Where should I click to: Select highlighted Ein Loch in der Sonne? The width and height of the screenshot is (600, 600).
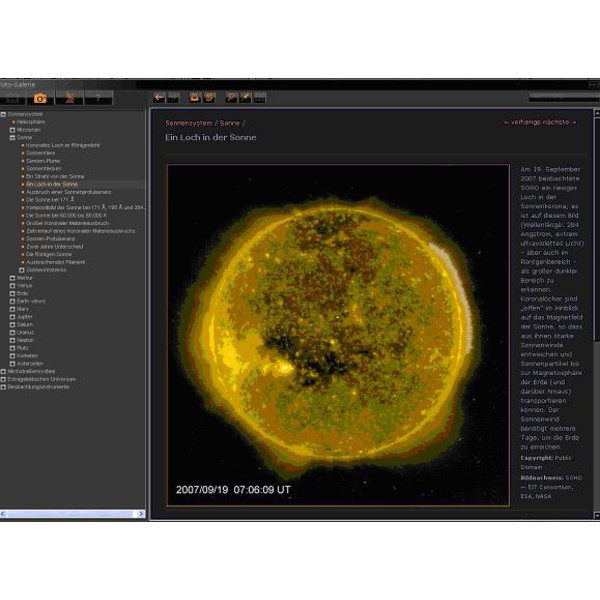click(x=52, y=184)
